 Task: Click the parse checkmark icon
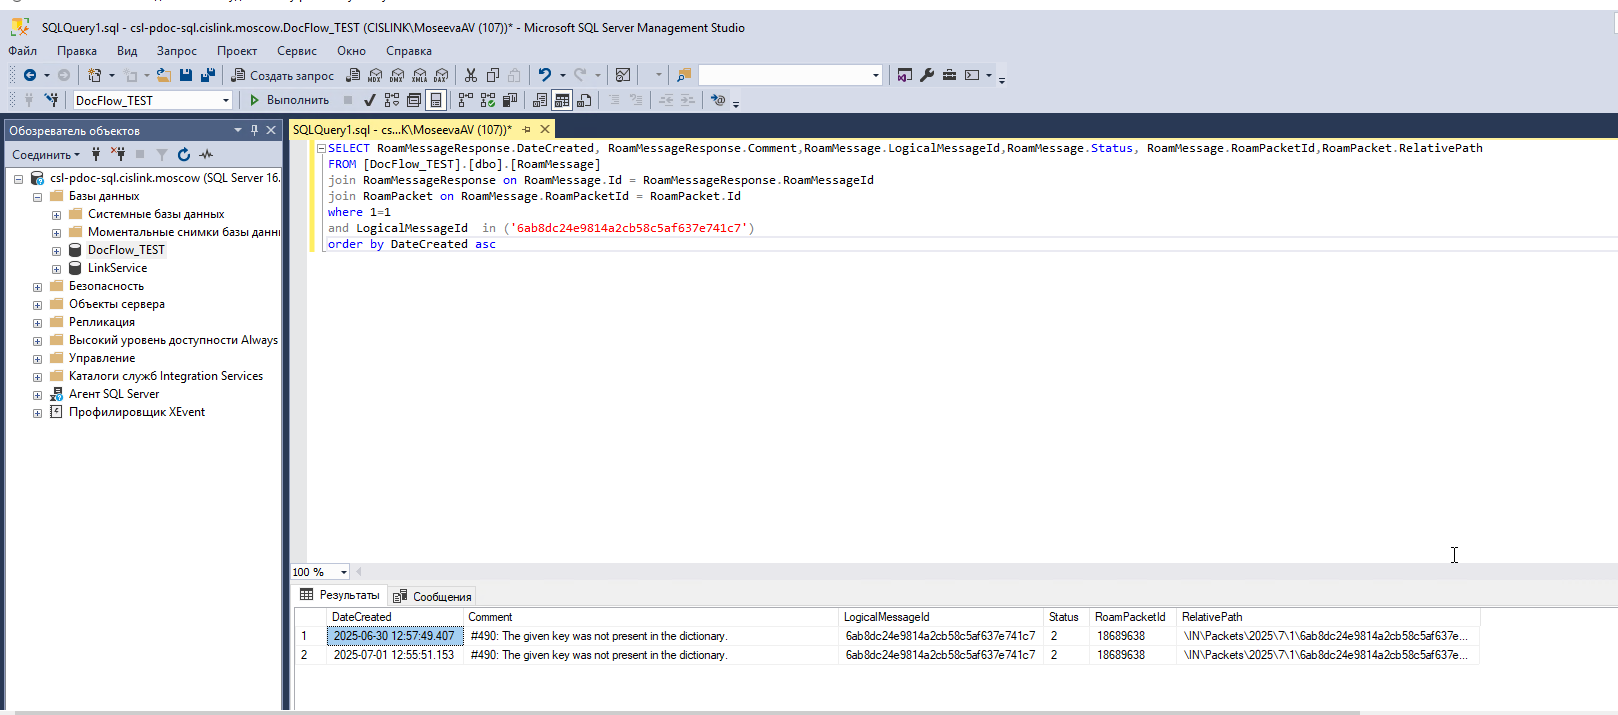(370, 100)
